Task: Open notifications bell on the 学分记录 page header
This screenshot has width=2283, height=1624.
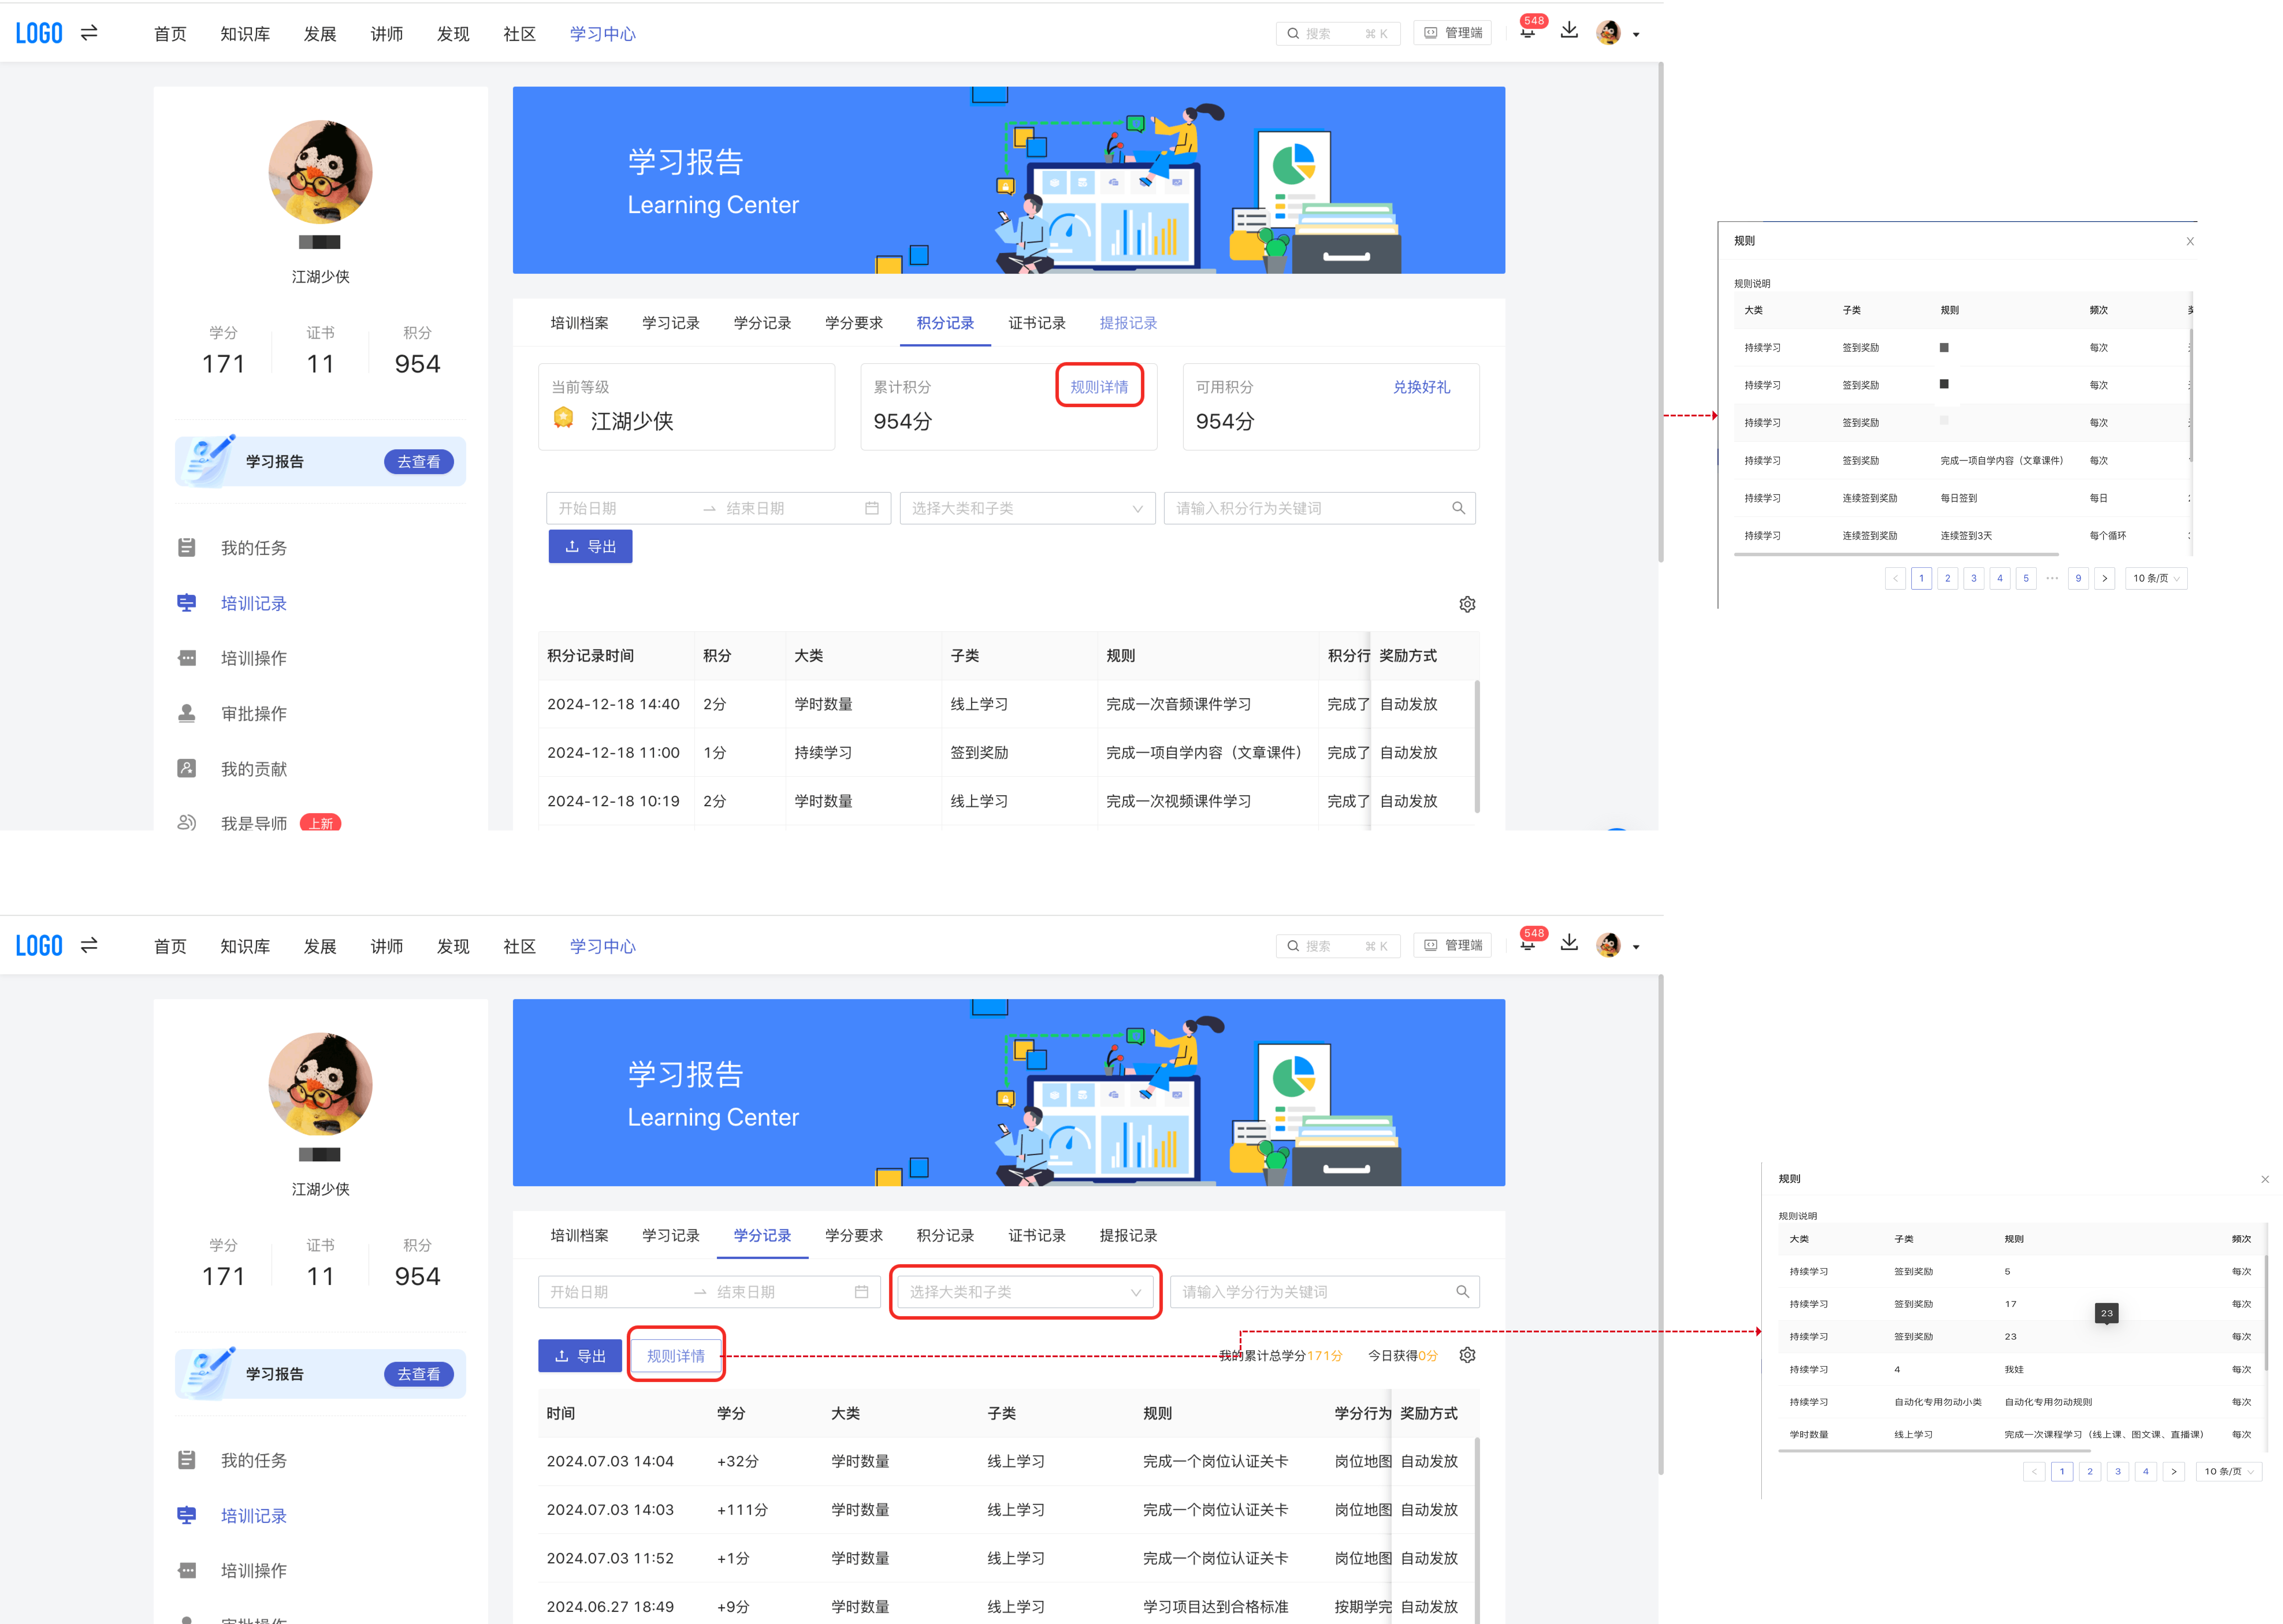Action: (x=1527, y=944)
